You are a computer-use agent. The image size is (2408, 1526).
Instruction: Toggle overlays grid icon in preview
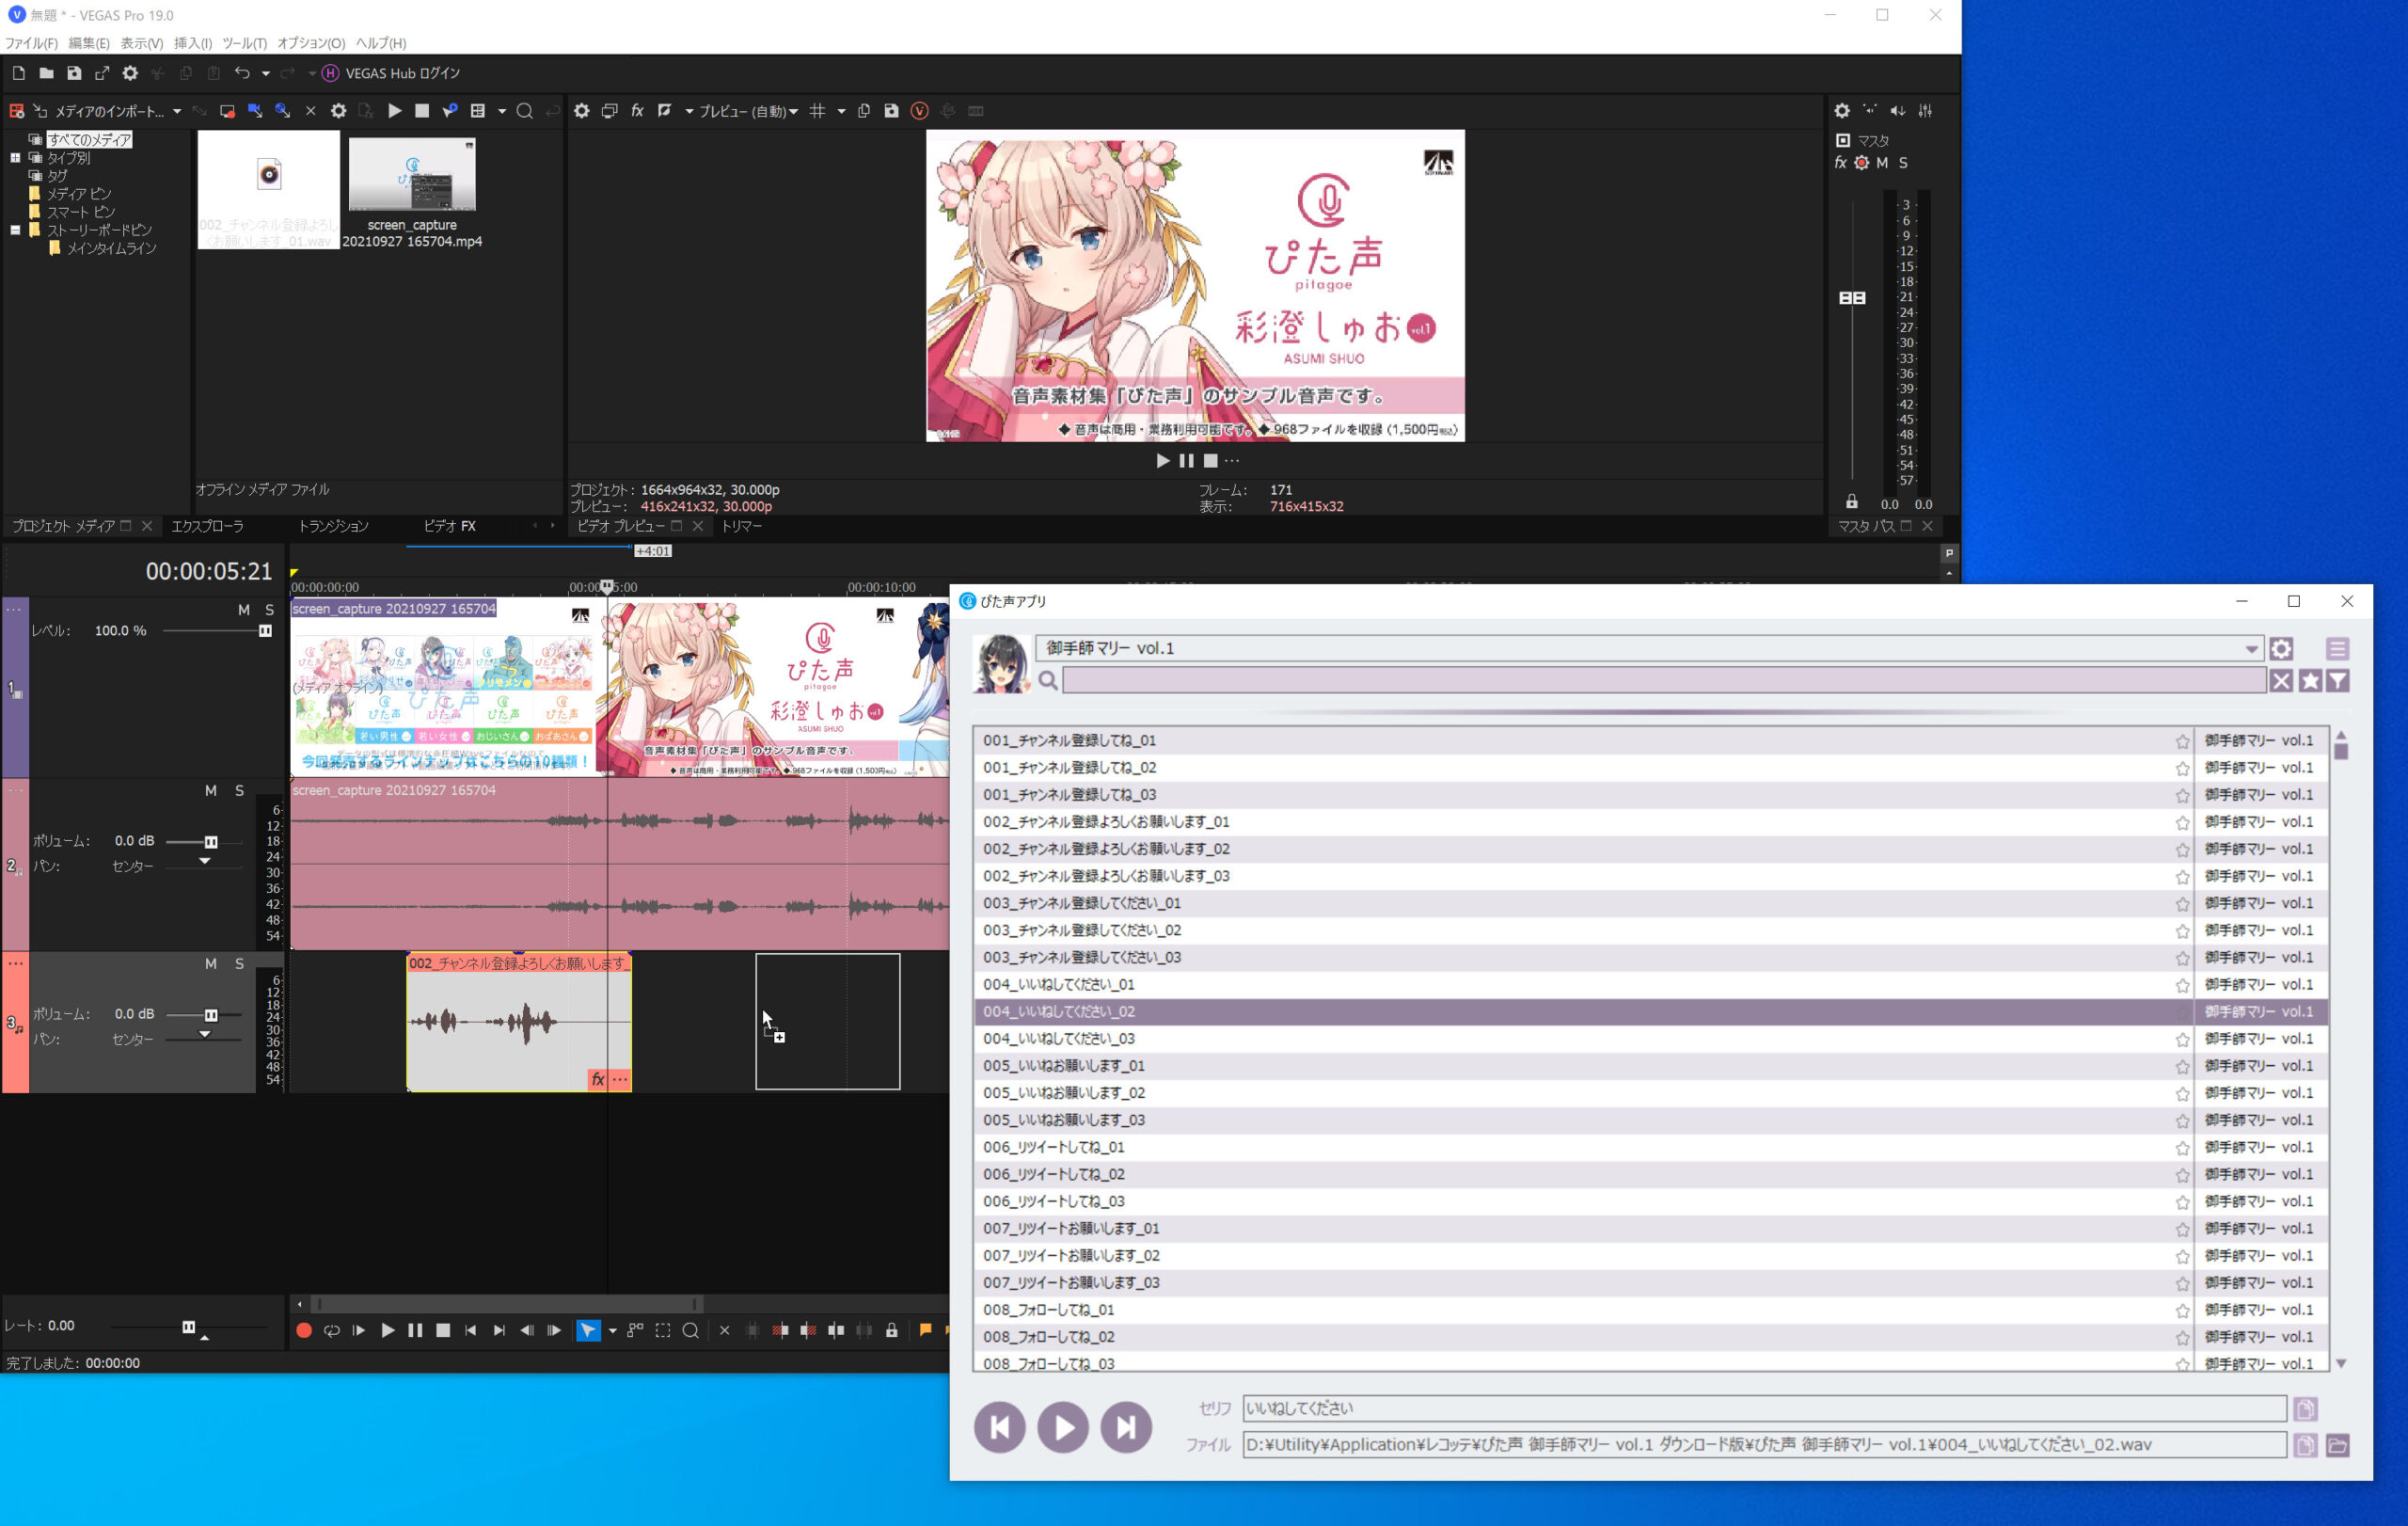tap(817, 111)
